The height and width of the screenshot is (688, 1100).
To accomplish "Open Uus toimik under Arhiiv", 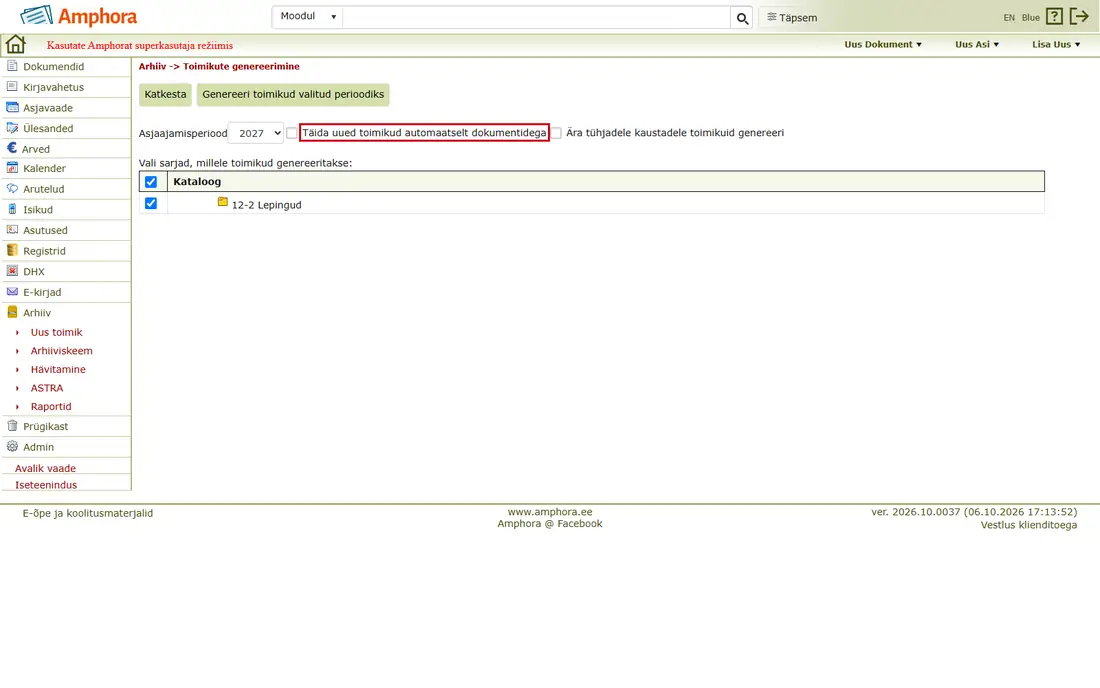I will tap(57, 332).
